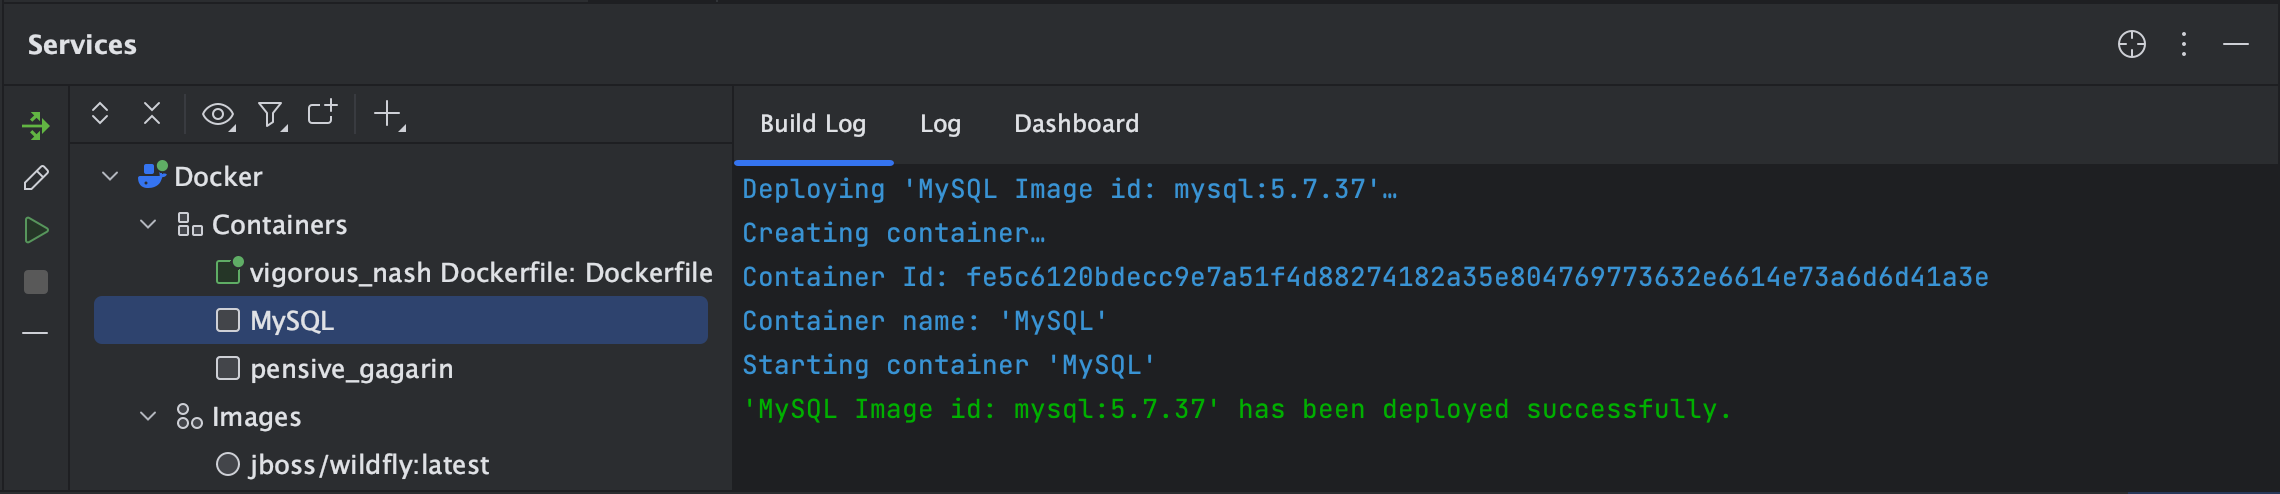Select the jboss/wildfly:latest image
The image size is (2280, 494).
pyautogui.click(x=369, y=465)
